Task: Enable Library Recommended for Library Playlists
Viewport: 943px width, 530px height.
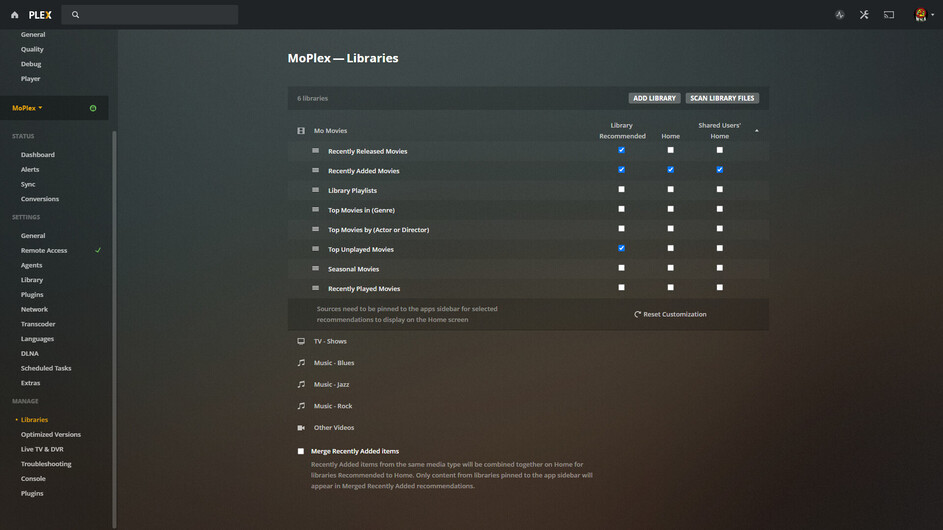Action: click(621, 190)
